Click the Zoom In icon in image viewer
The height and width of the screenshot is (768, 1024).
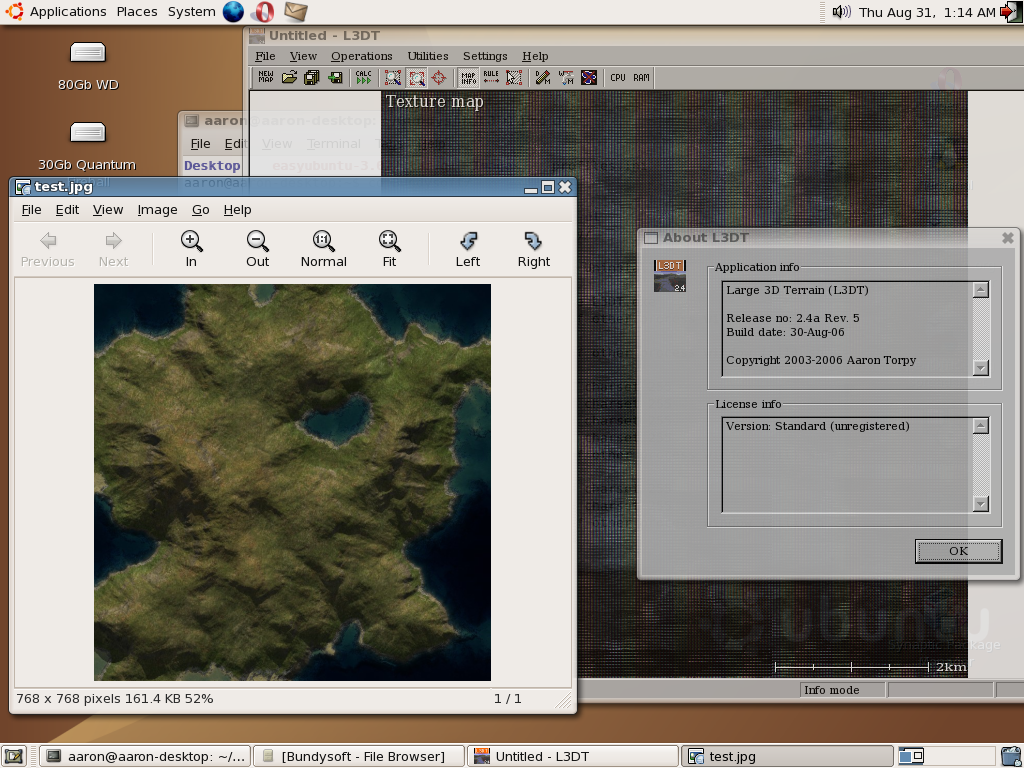click(x=191, y=248)
